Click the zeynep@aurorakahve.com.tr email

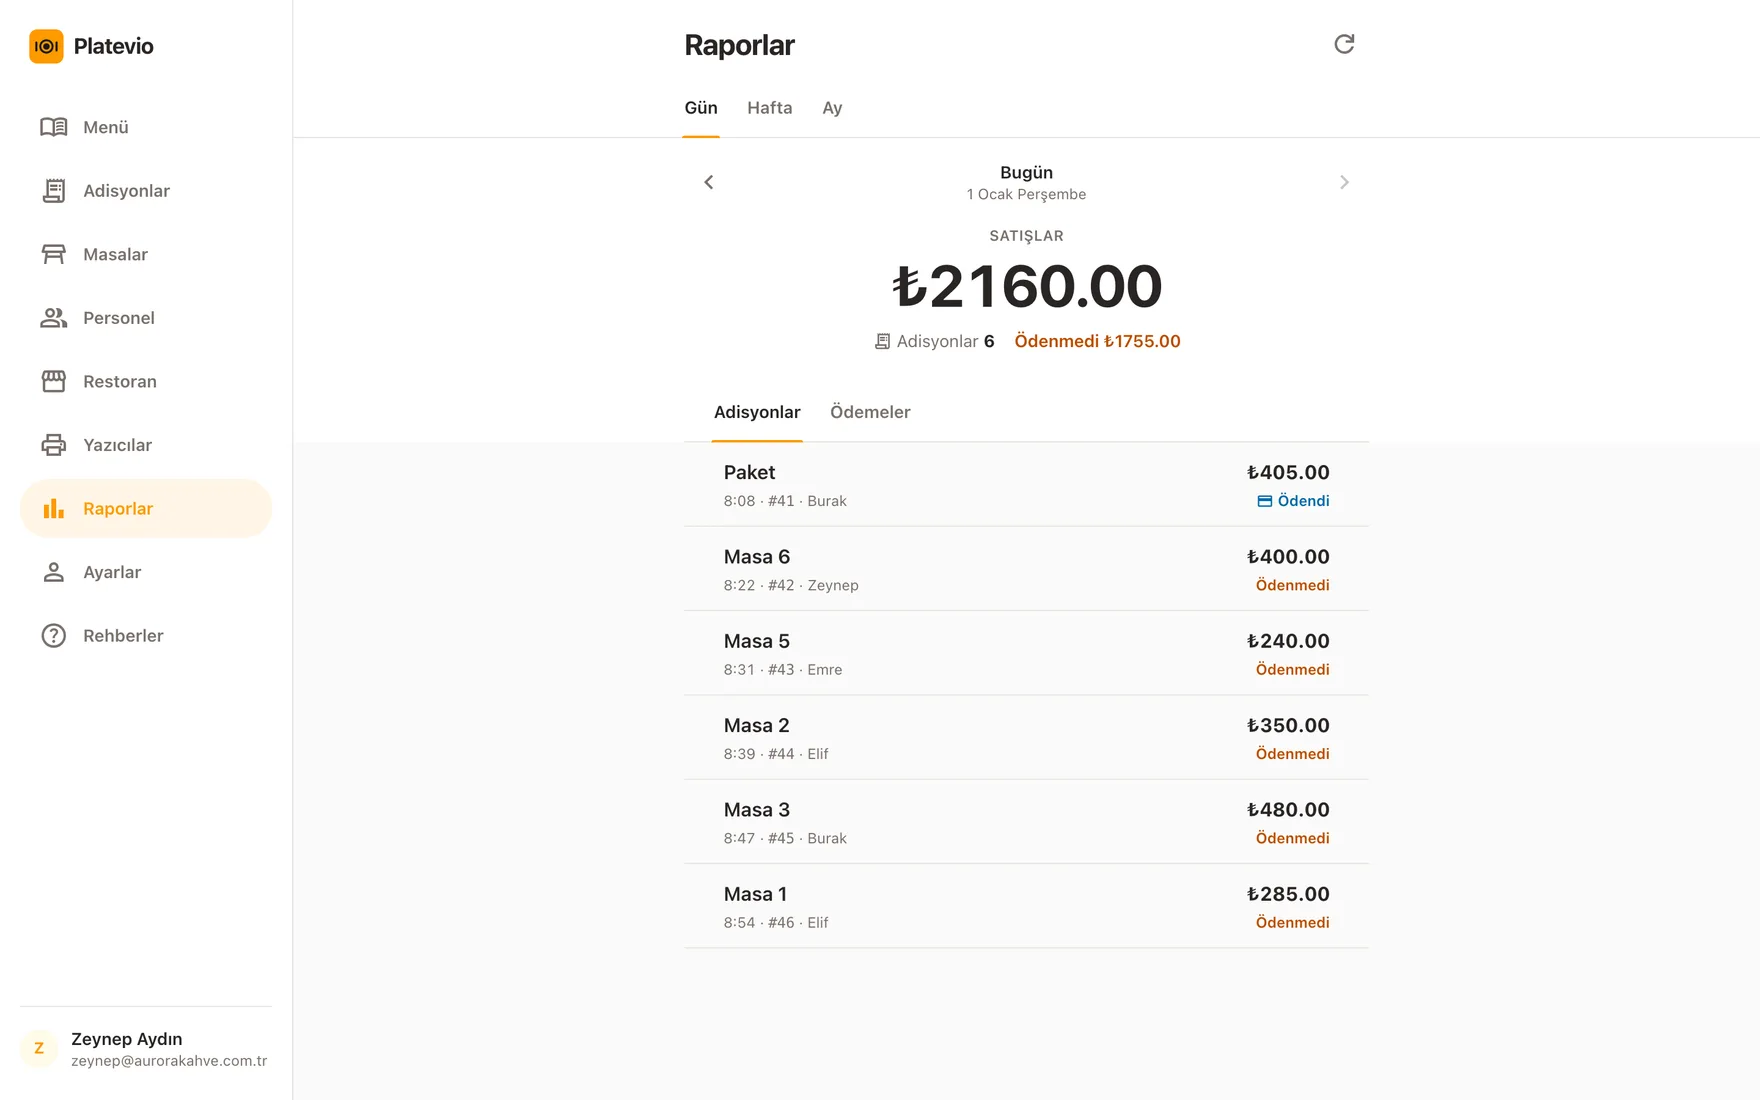169,1061
